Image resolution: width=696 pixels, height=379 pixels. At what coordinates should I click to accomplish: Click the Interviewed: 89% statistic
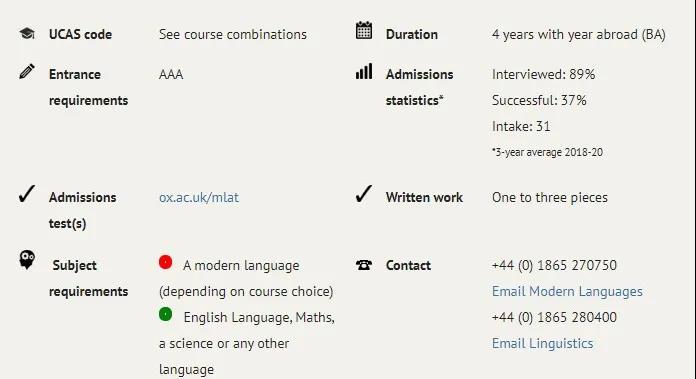543,74
